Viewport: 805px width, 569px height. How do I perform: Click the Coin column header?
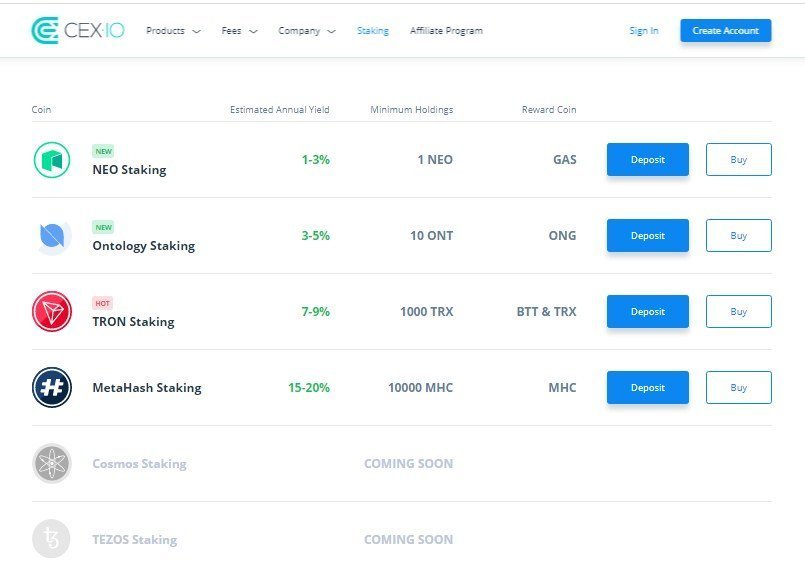coord(41,109)
